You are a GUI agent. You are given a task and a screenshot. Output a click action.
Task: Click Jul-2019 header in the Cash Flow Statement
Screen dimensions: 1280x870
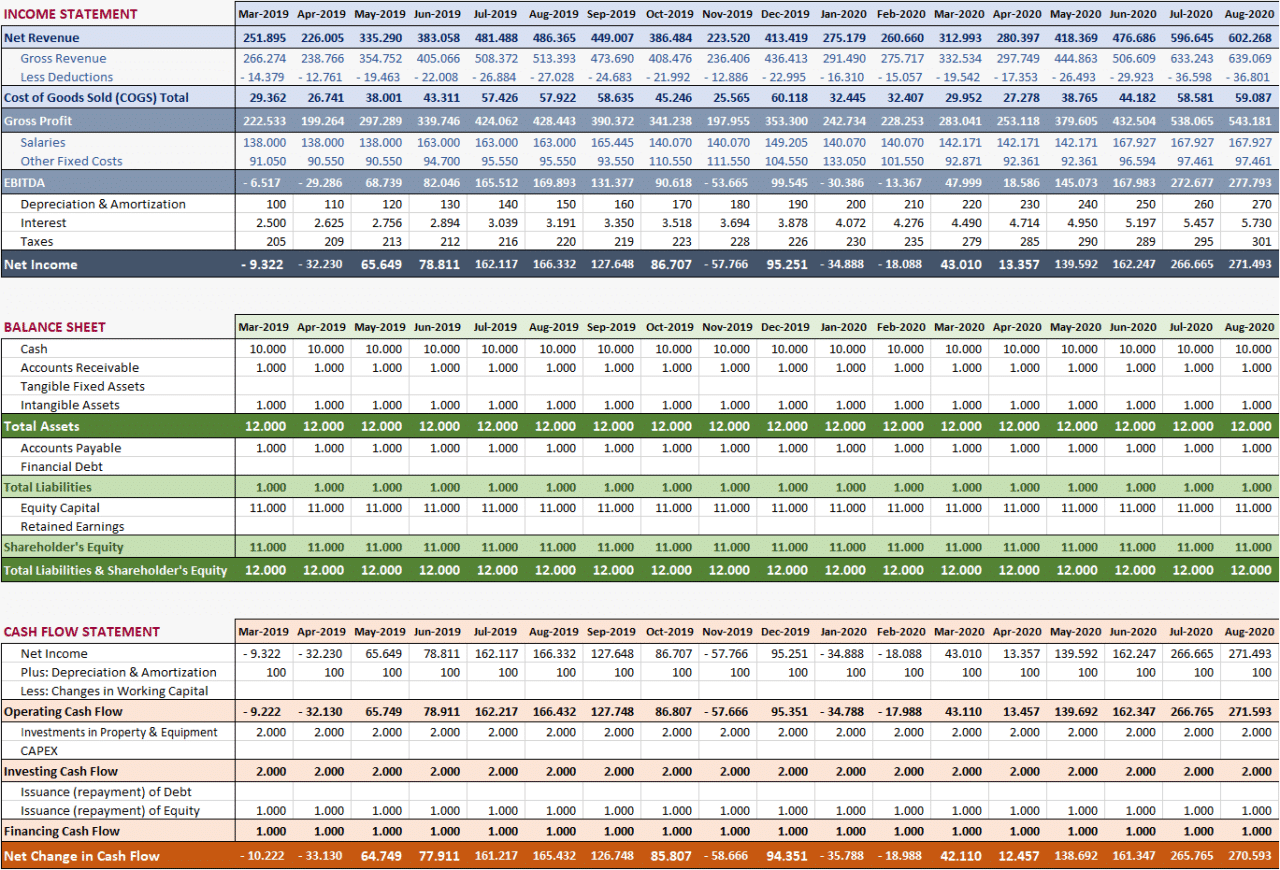click(x=496, y=632)
